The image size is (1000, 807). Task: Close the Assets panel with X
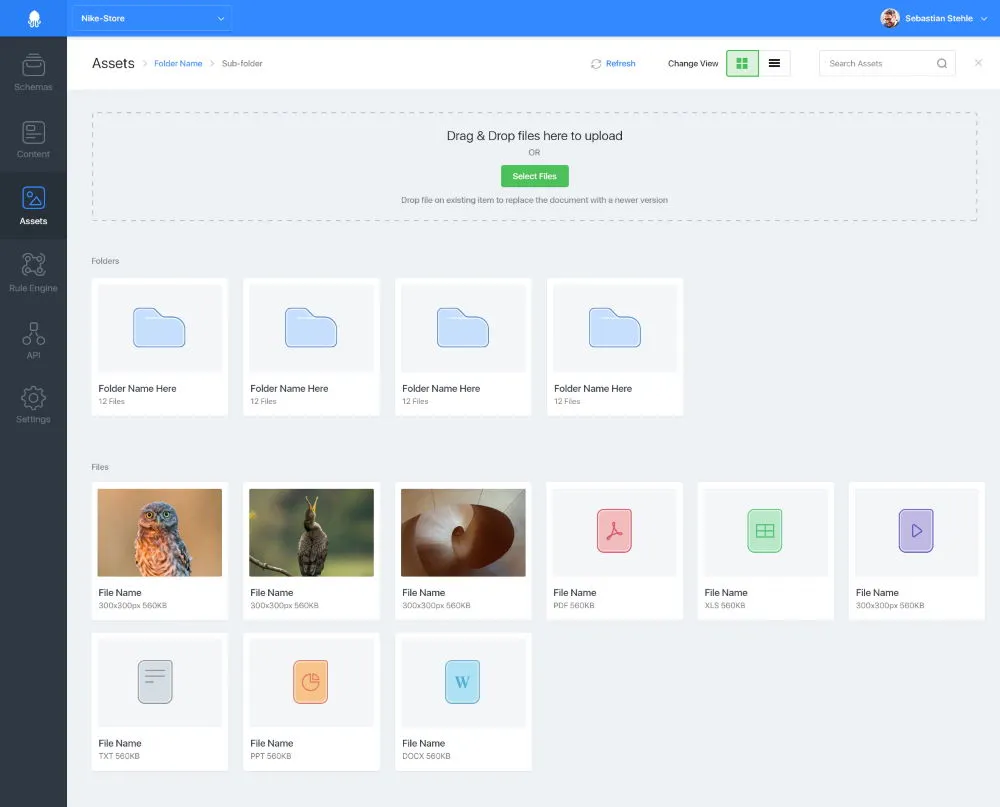[x=978, y=63]
